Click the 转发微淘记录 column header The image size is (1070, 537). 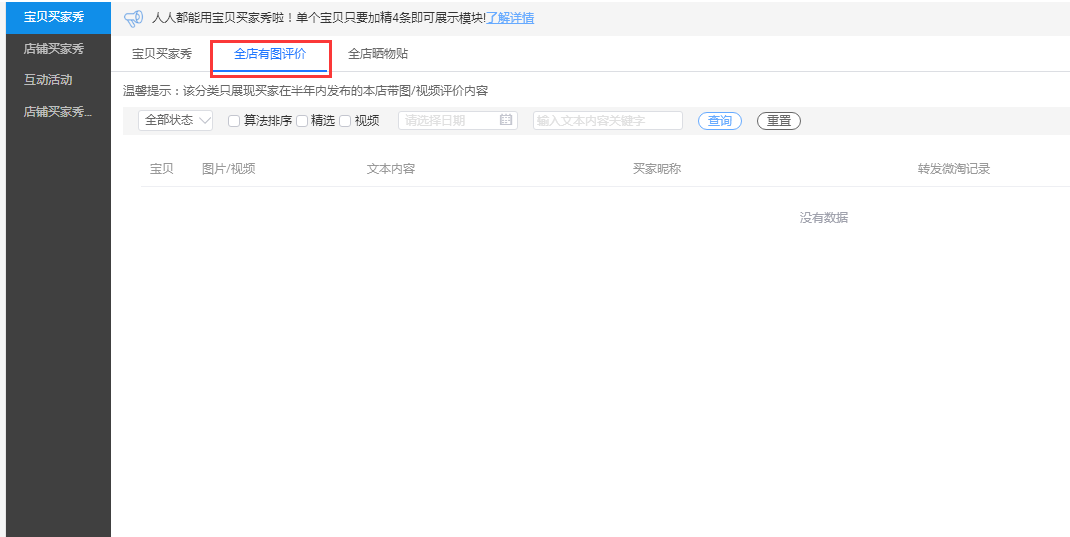click(x=953, y=169)
